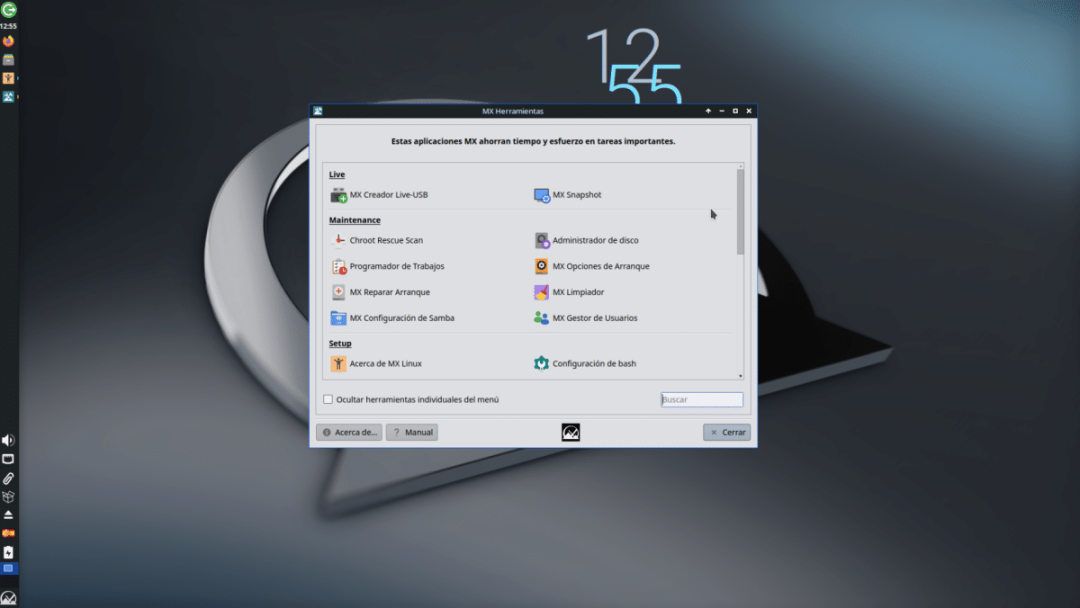The image size is (1080, 608).
Task: Open MX Opciones de Arranque icon
Action: (x=541, y=266)
